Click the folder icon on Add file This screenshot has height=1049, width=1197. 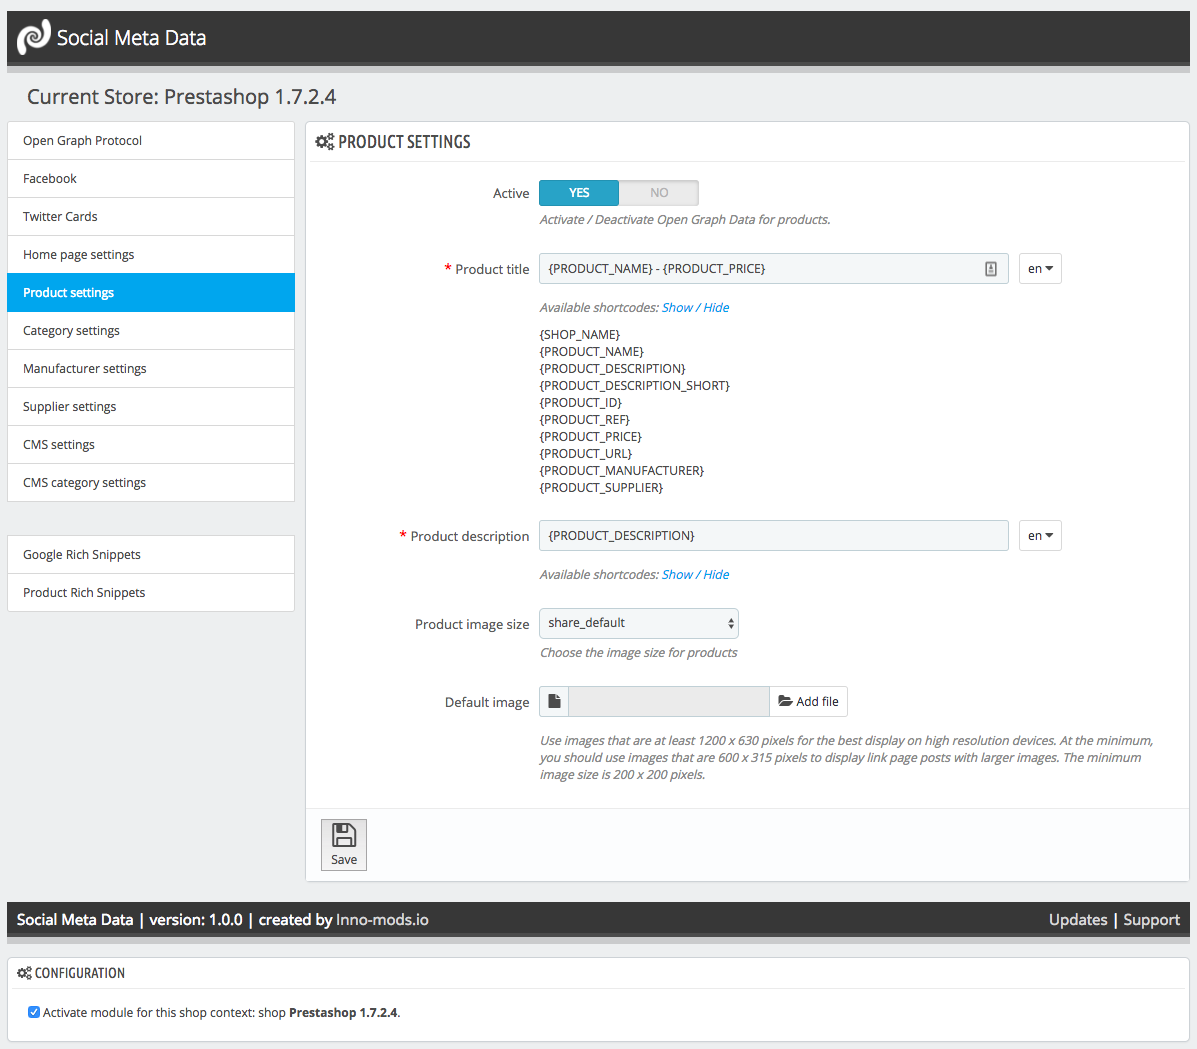785,702
